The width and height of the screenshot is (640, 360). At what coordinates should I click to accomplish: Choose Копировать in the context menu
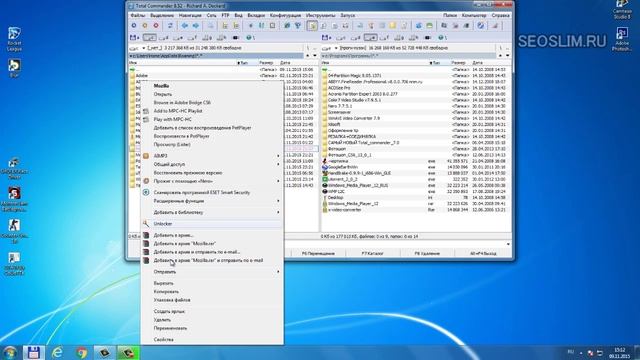pos(211,292)
